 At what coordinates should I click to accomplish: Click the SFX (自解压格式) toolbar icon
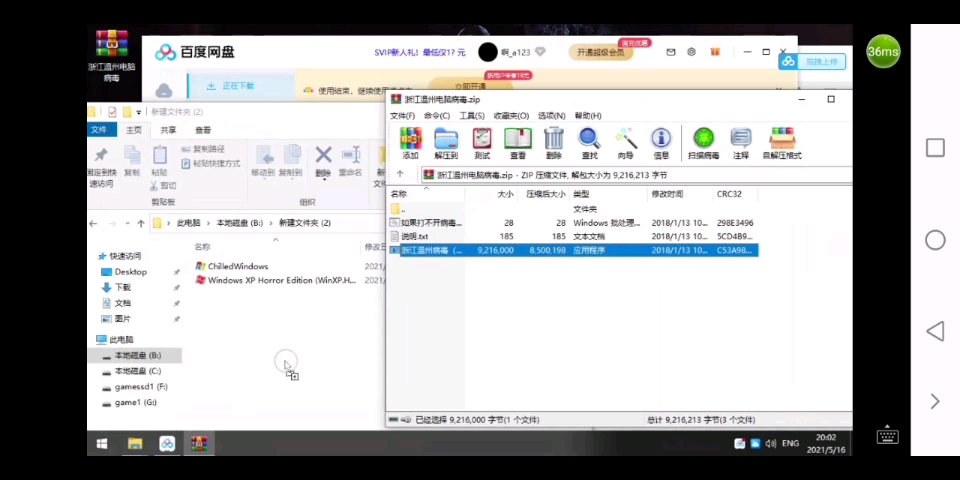782,143
